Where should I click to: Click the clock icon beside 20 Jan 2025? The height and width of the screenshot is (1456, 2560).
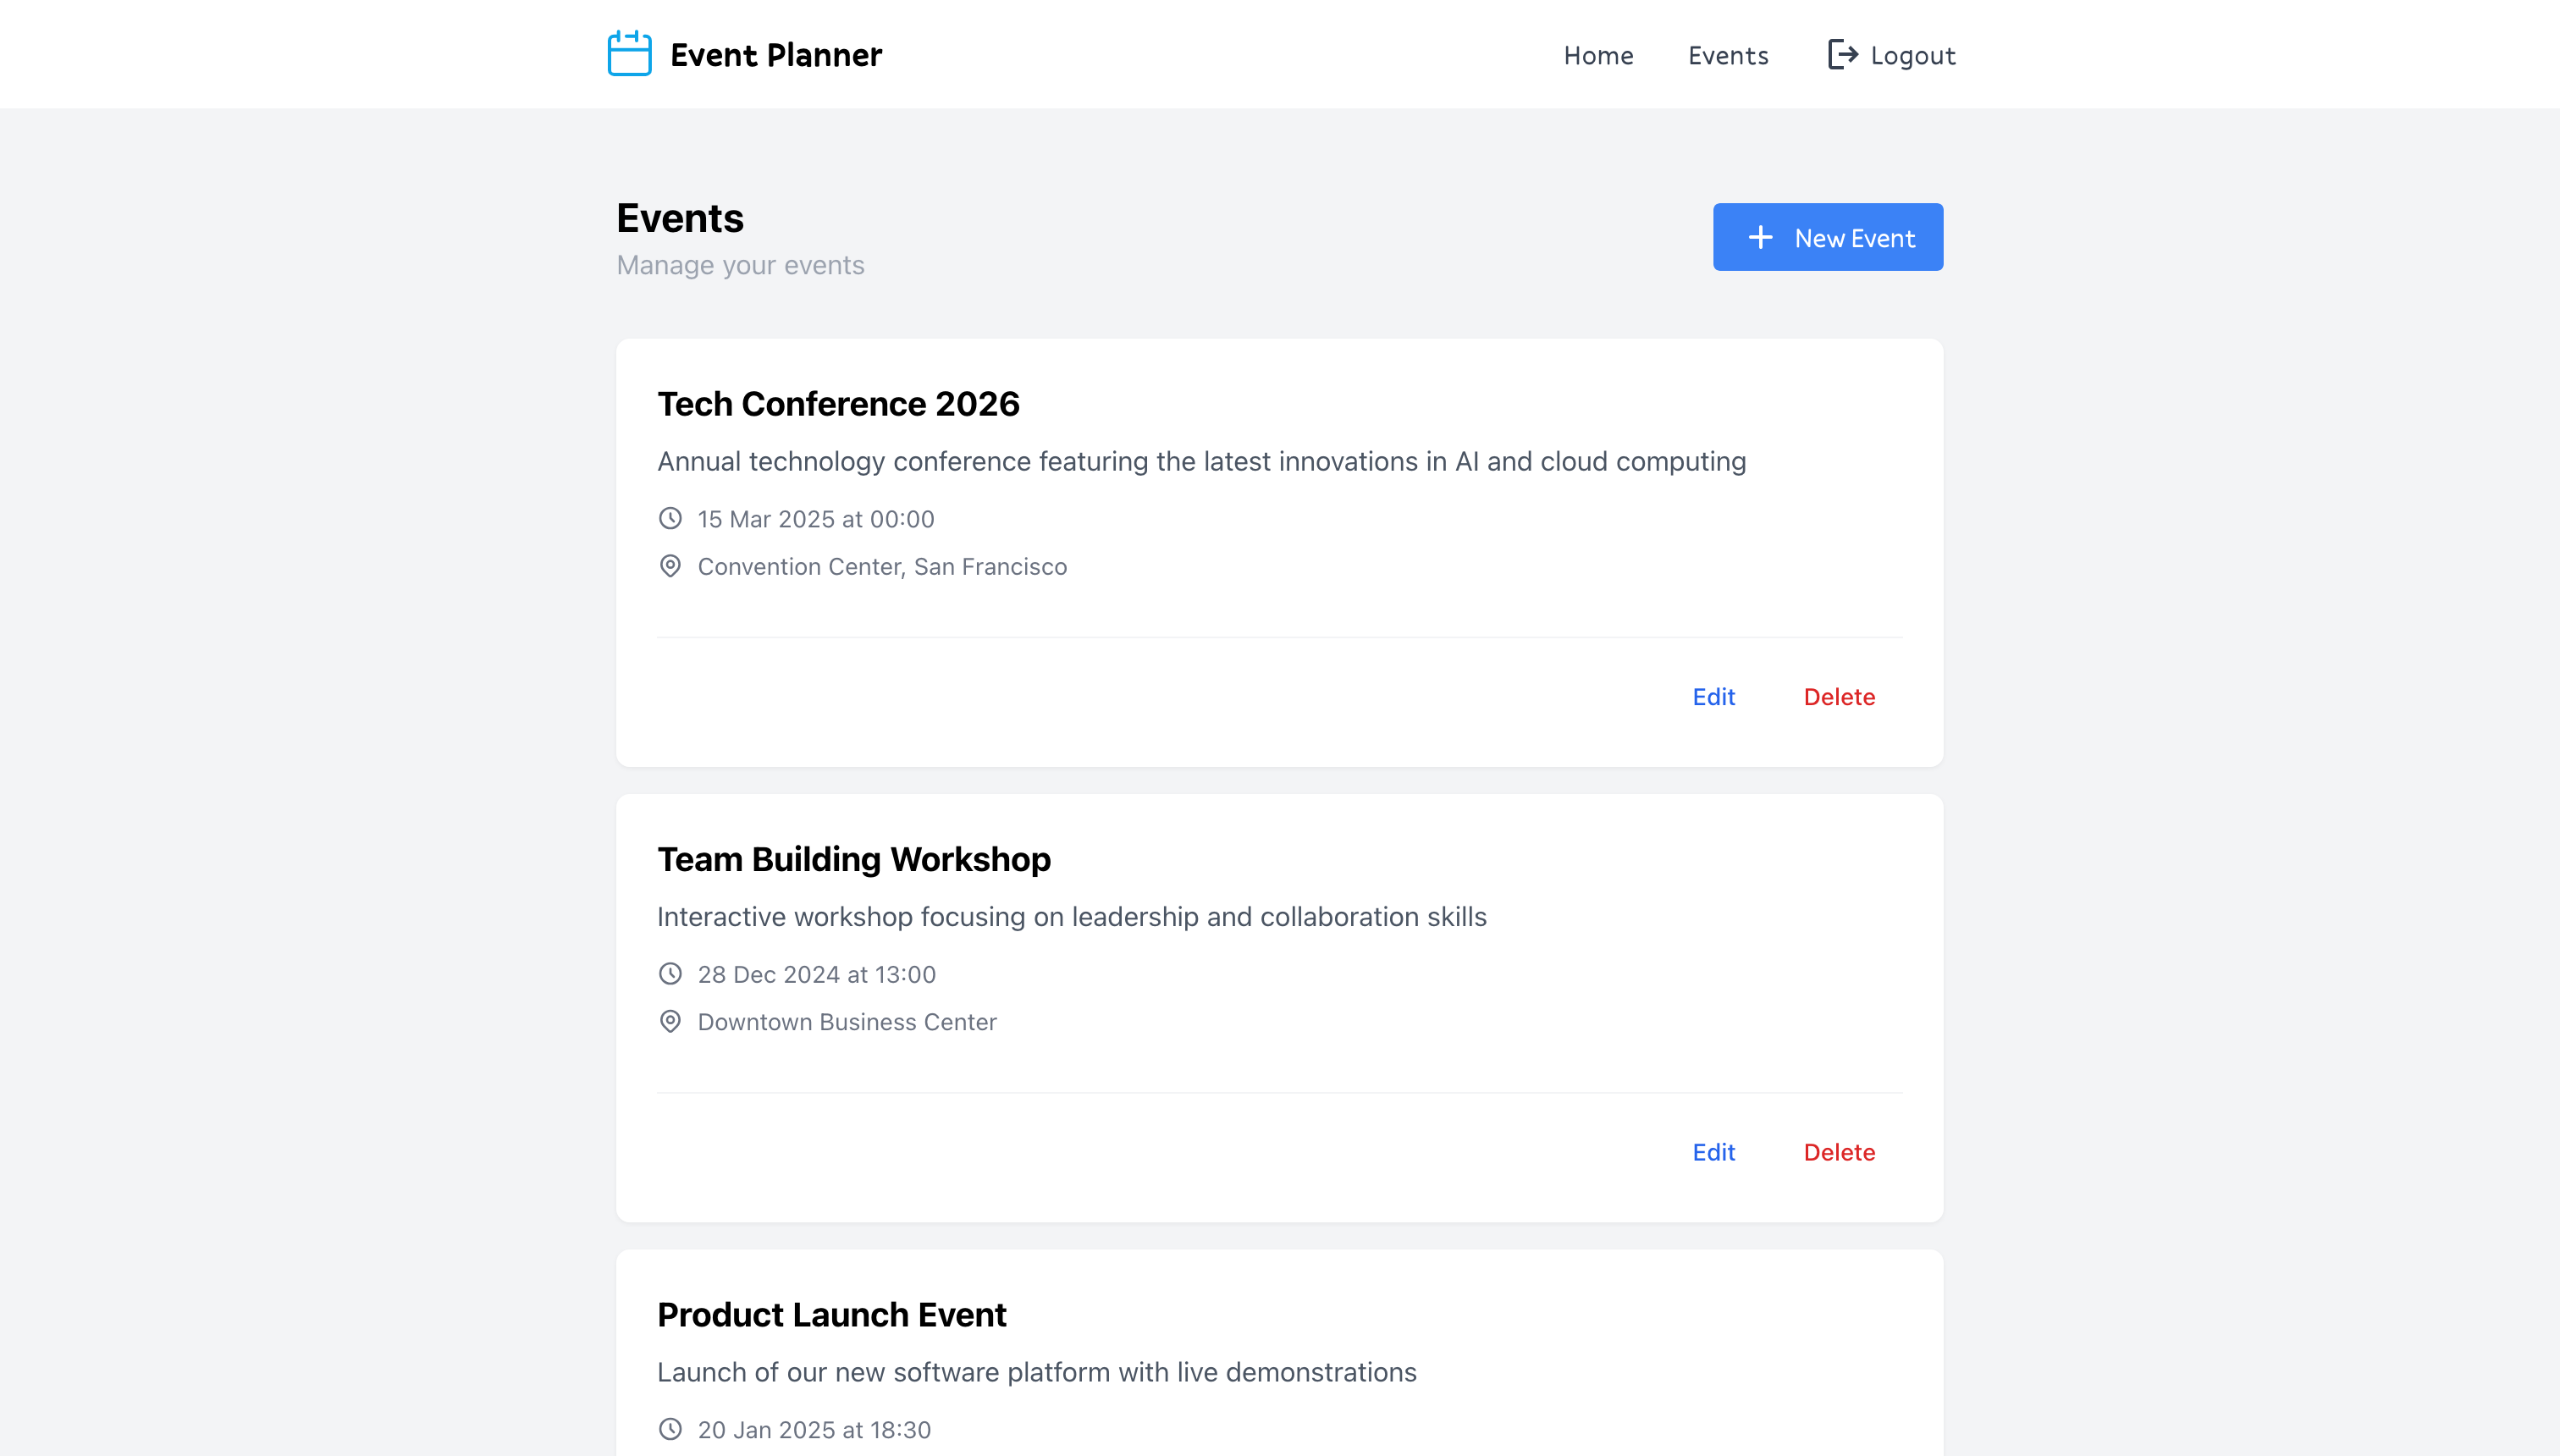(x=670, y=1429)
